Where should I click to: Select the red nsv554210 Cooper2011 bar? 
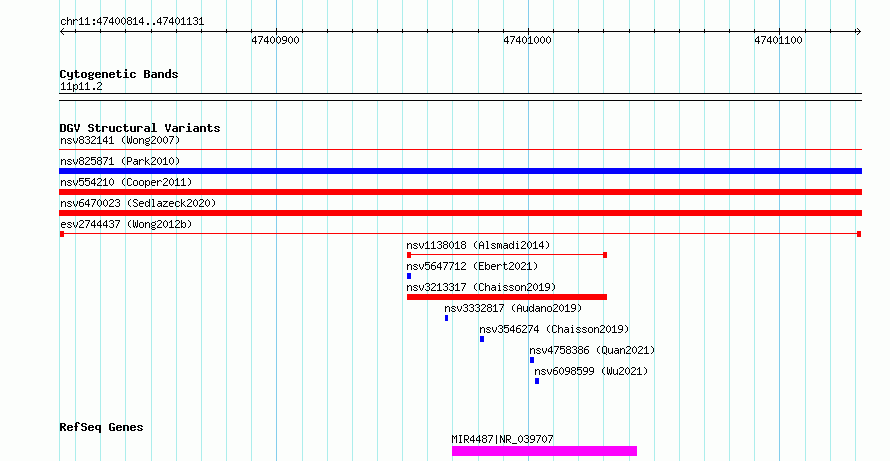pyautogui.click(x=460, y=192)
